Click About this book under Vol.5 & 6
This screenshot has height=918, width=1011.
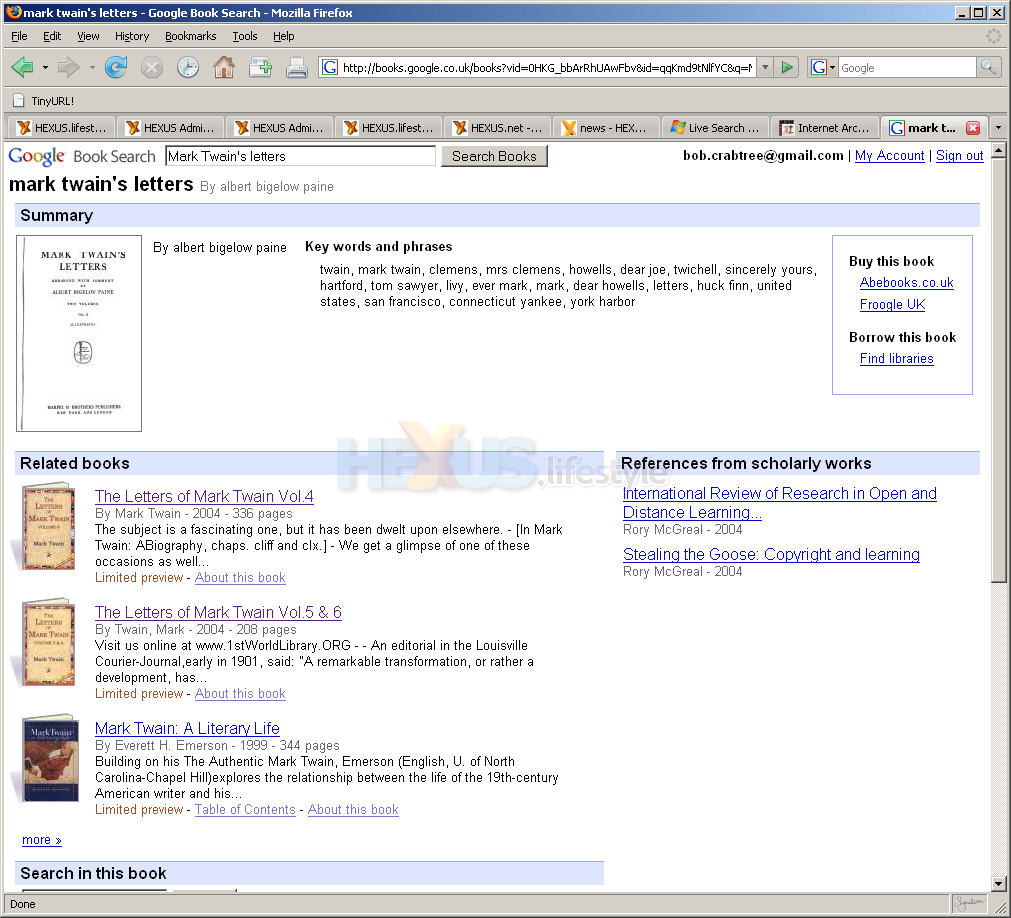coord(240,693)
